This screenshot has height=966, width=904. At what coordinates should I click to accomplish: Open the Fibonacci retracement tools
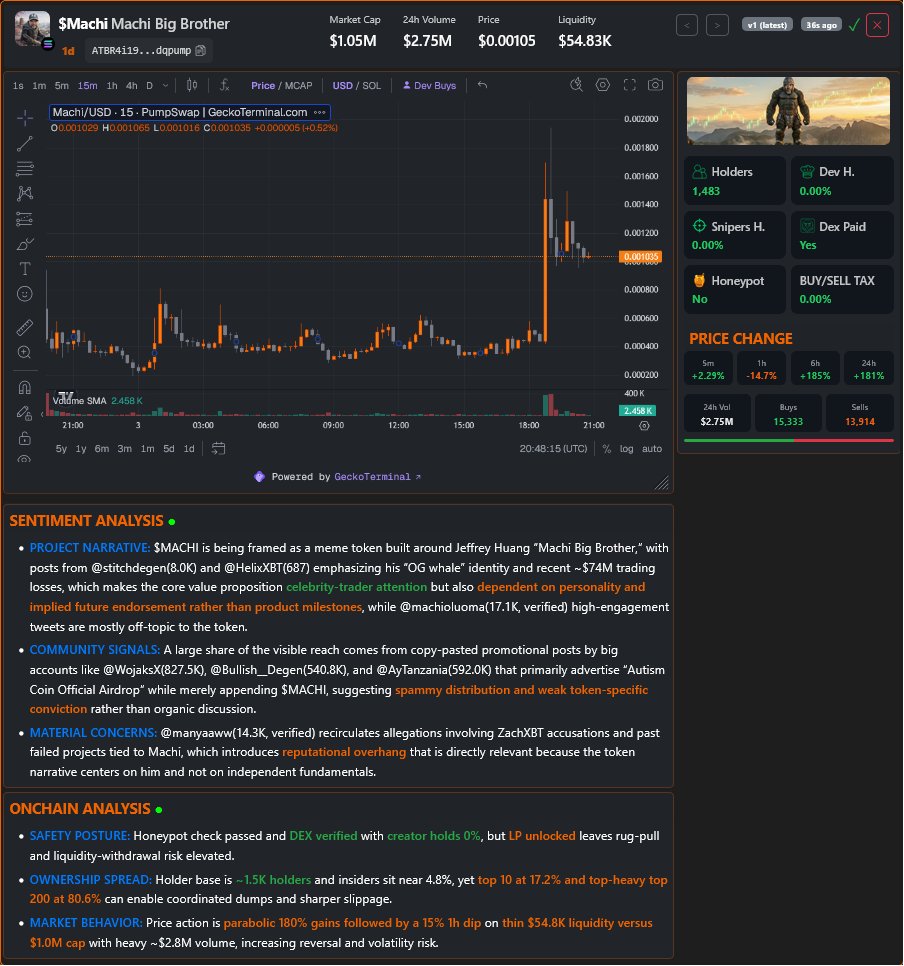tap(25, 168)
